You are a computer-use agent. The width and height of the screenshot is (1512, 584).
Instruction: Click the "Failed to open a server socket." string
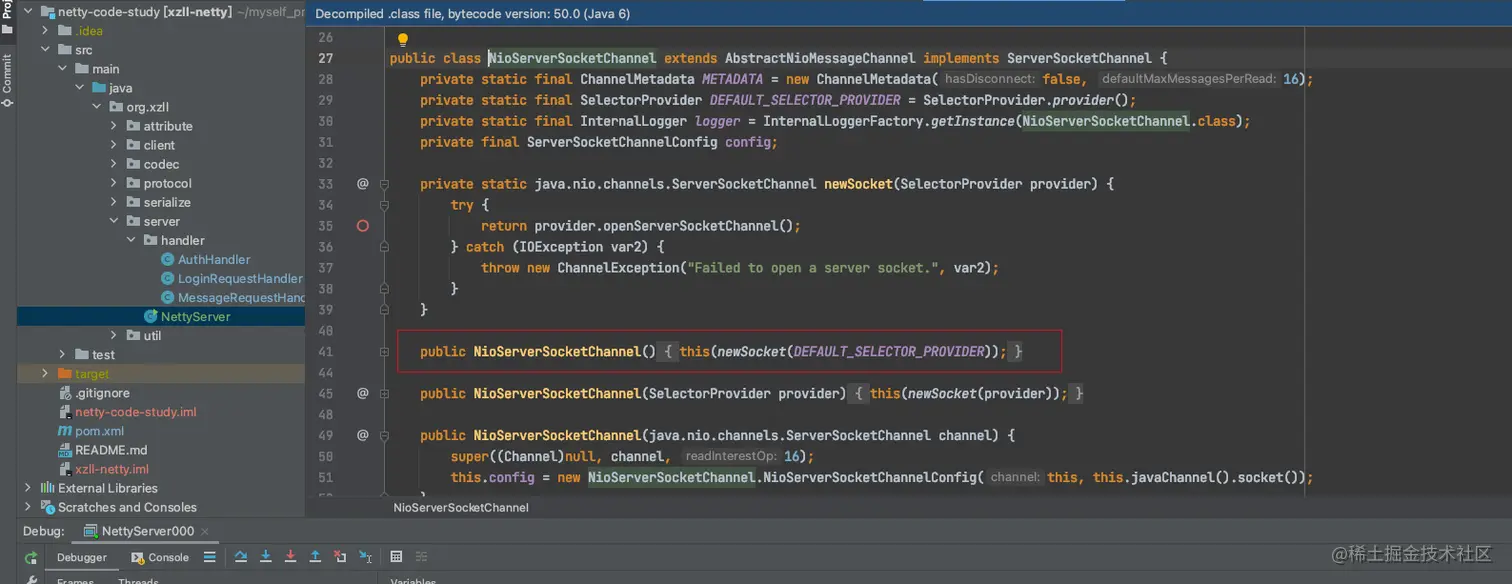click(811, 268)
